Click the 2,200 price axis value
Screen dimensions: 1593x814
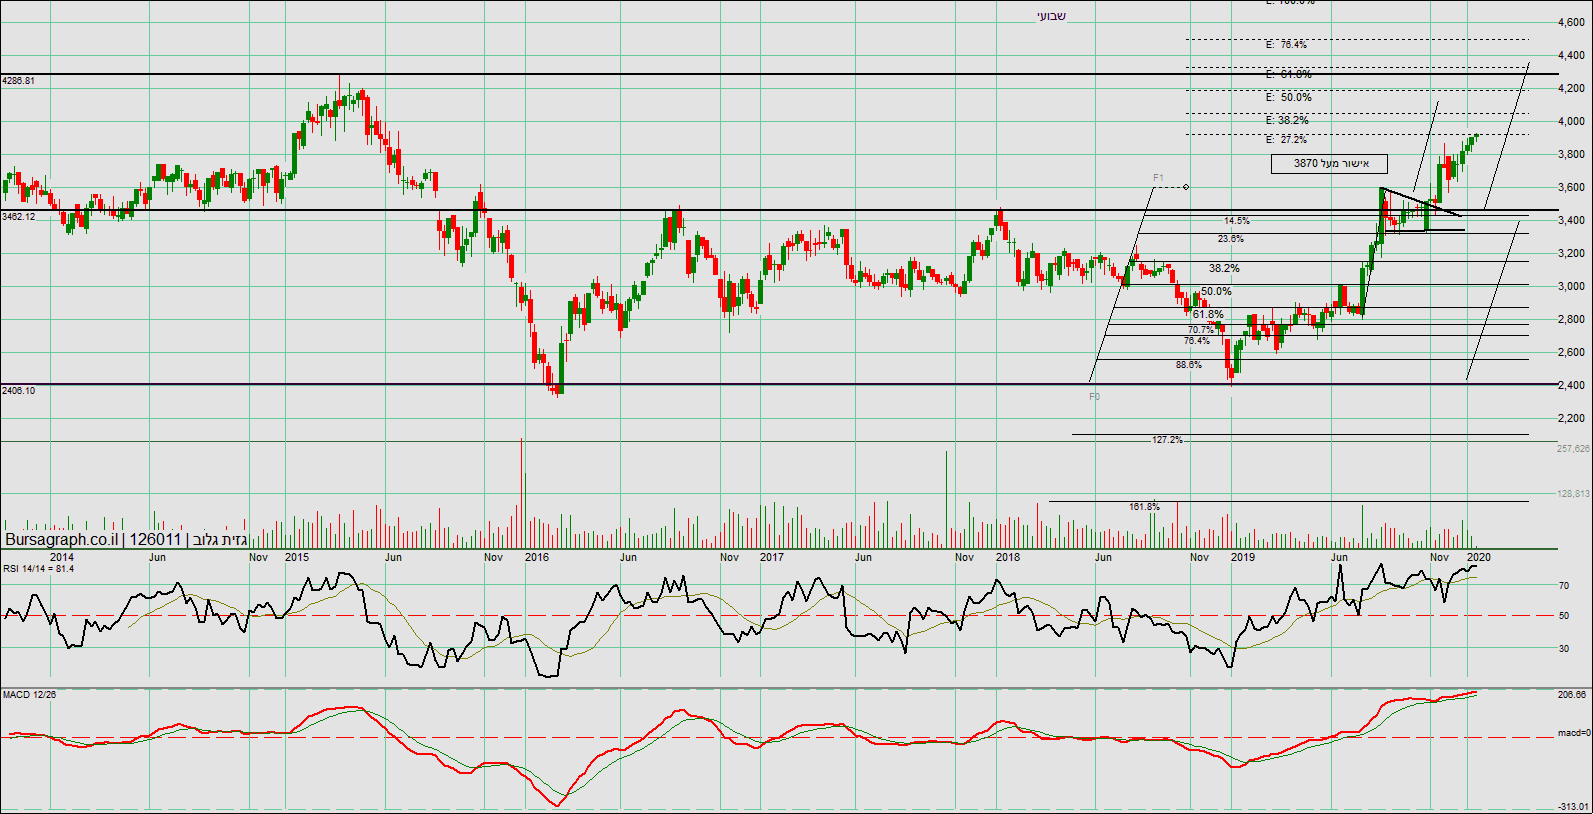pos(1571,418)
